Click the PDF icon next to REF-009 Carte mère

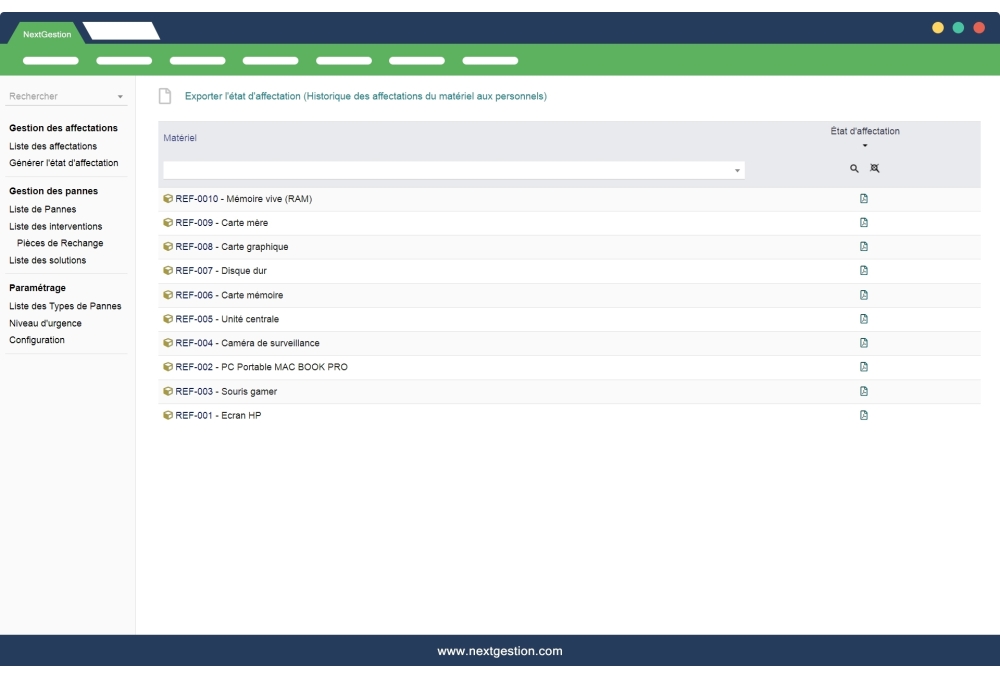pos(863,222)
